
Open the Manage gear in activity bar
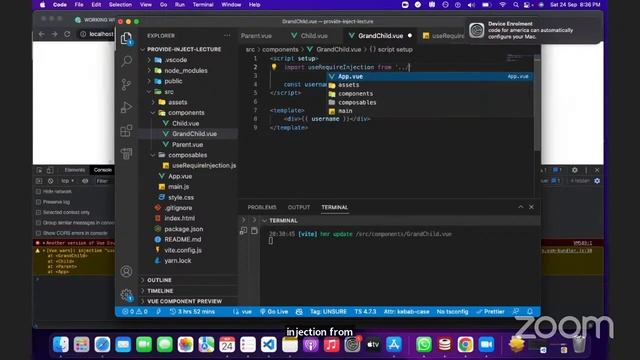(127, 295)
